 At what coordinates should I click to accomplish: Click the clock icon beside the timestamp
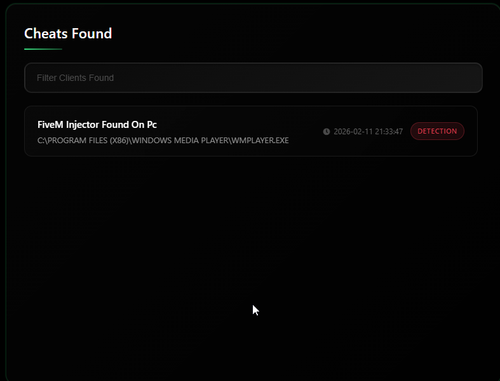326,132
